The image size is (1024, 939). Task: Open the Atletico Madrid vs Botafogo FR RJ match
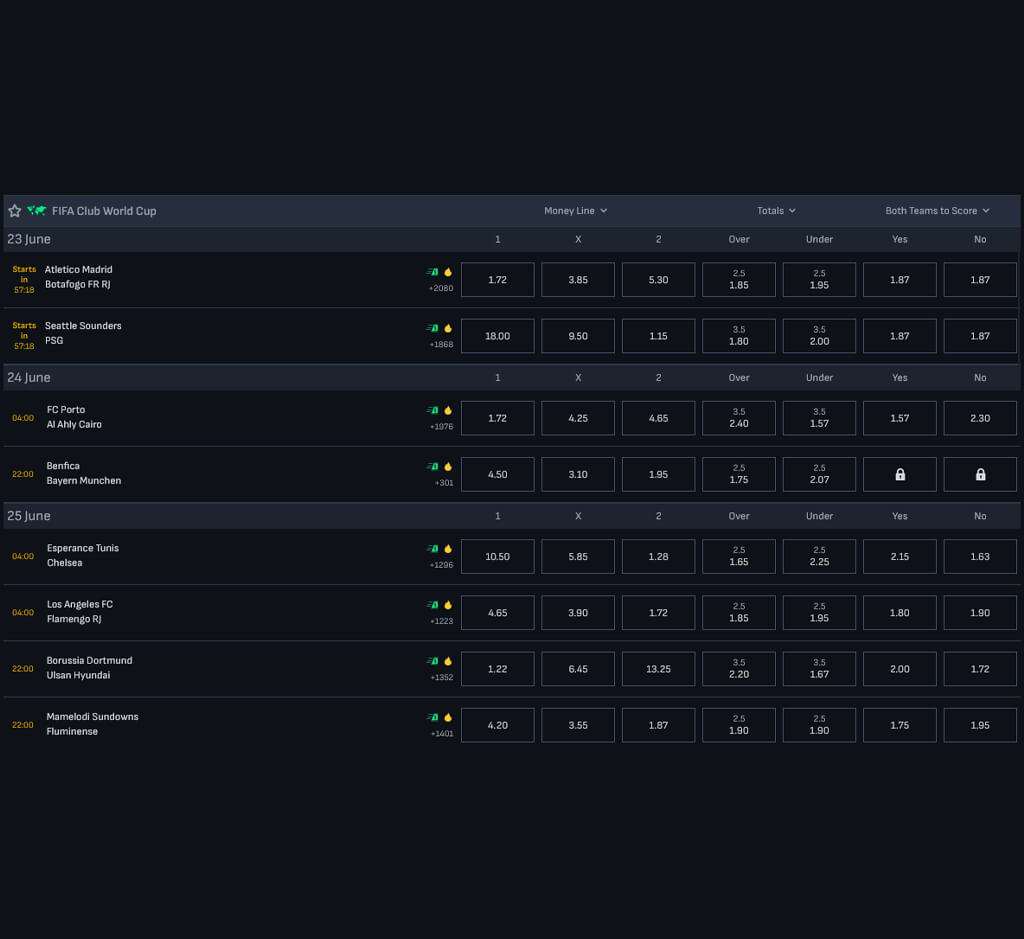(78, 277)
